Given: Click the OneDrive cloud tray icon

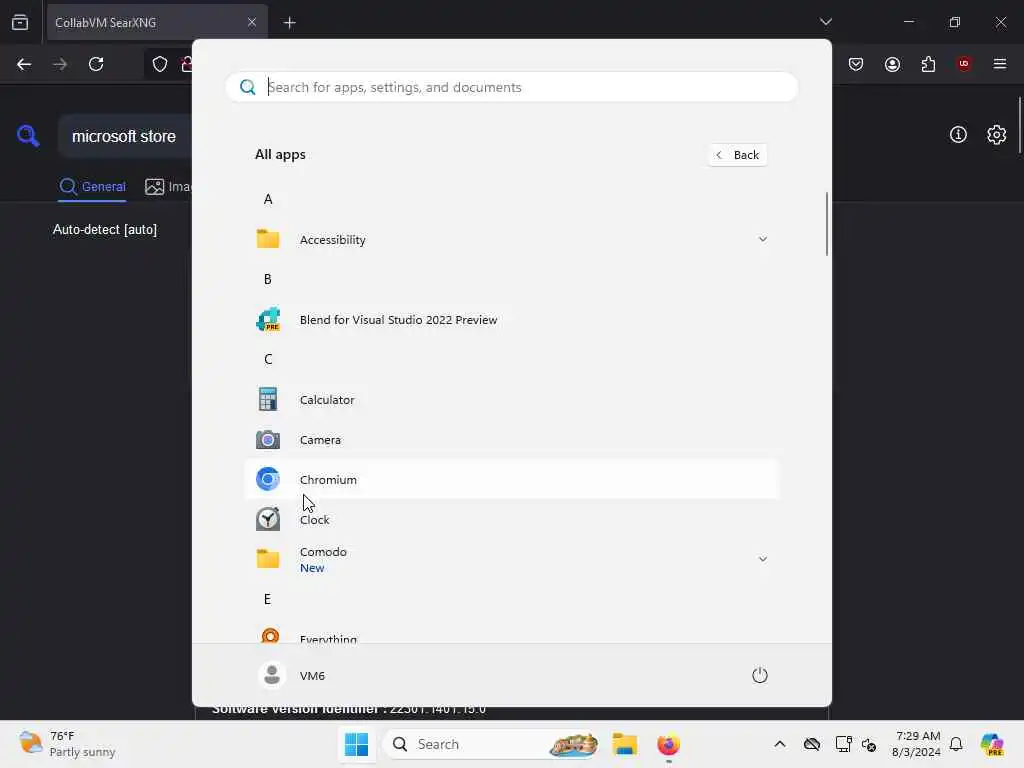Looking at the screenshot, I should tap(811, 744).
